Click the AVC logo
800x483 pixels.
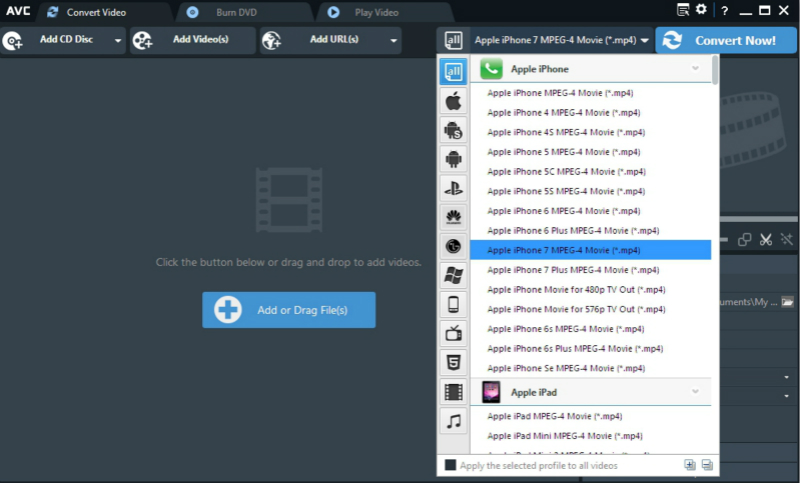click(x=18, y=11)
